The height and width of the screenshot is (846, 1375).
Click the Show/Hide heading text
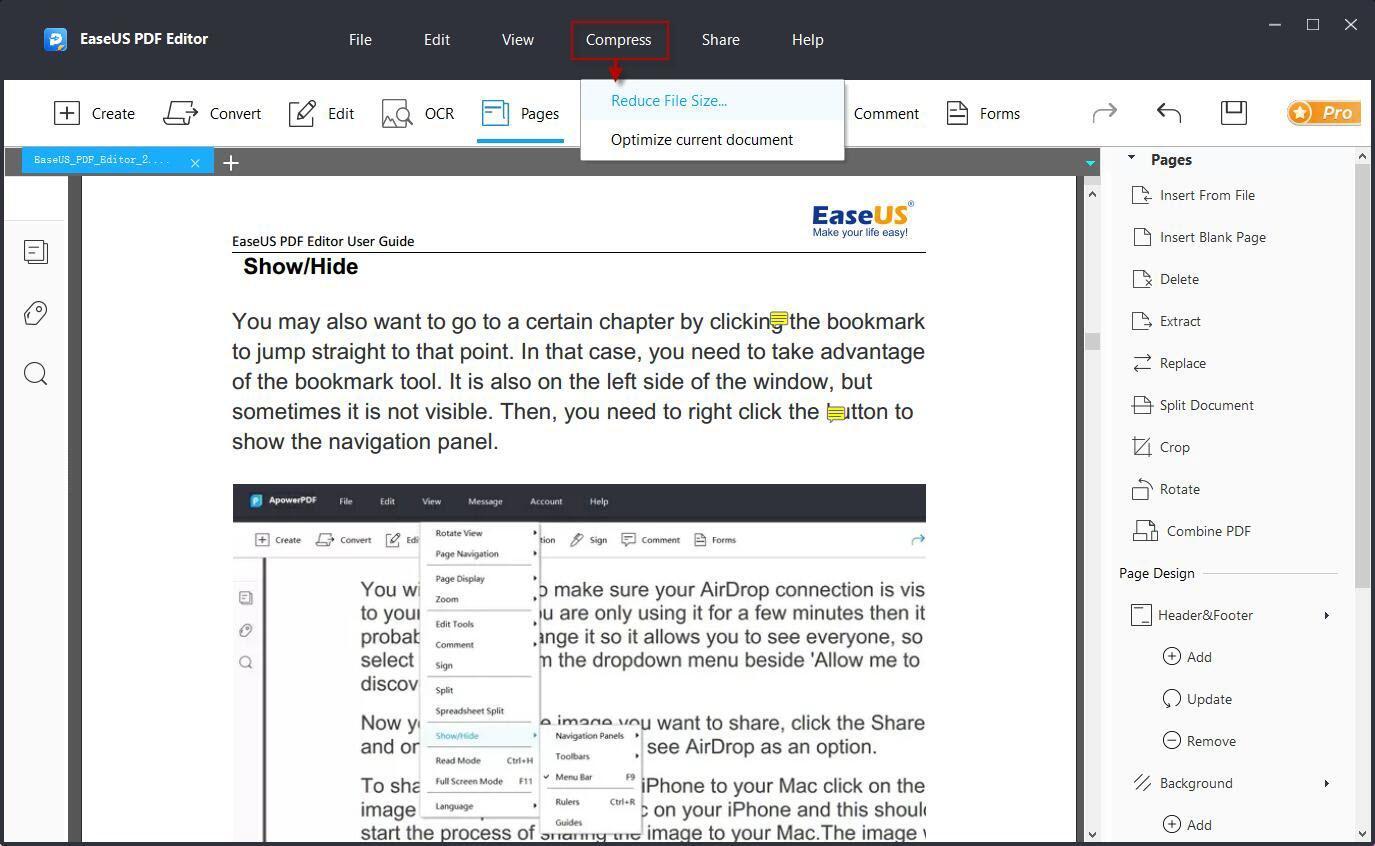tap(301, 267)
